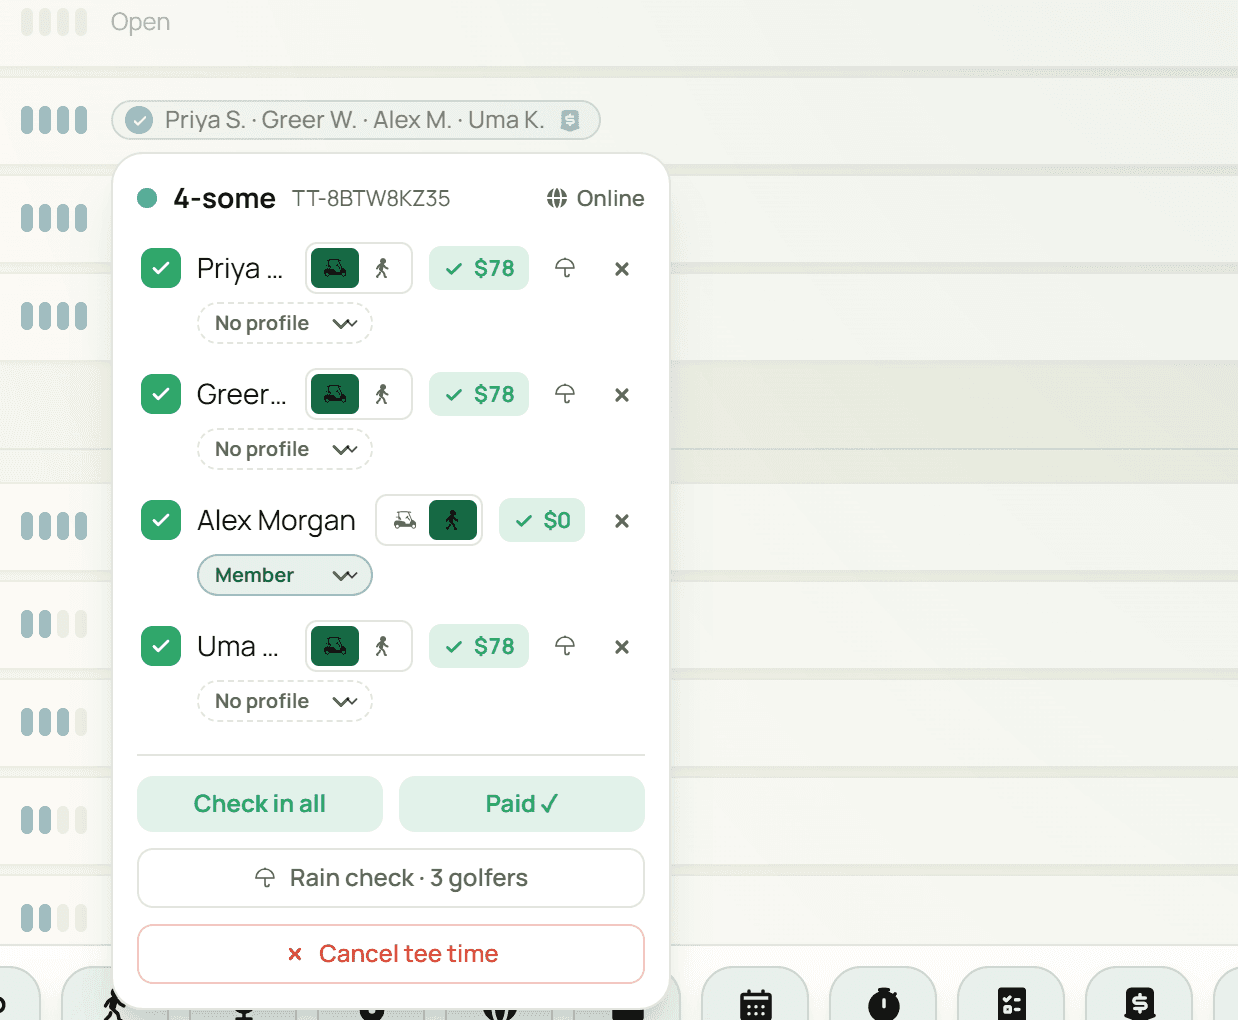Image resolution: width=1238 pixels, height=1020 pixels.
Task: Click the globe Online source icon
Action: tap(557, 198)
